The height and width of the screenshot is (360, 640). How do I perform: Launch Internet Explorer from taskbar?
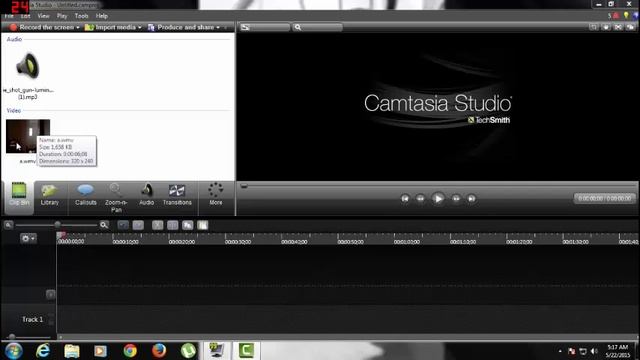(x=43, y=351)
